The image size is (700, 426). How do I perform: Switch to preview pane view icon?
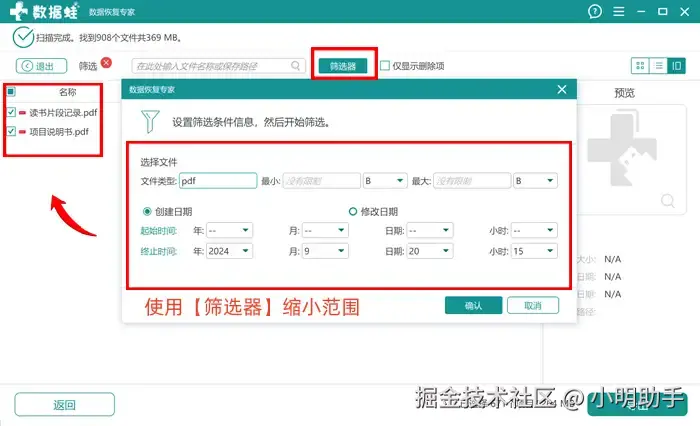(x=677, y=66)
